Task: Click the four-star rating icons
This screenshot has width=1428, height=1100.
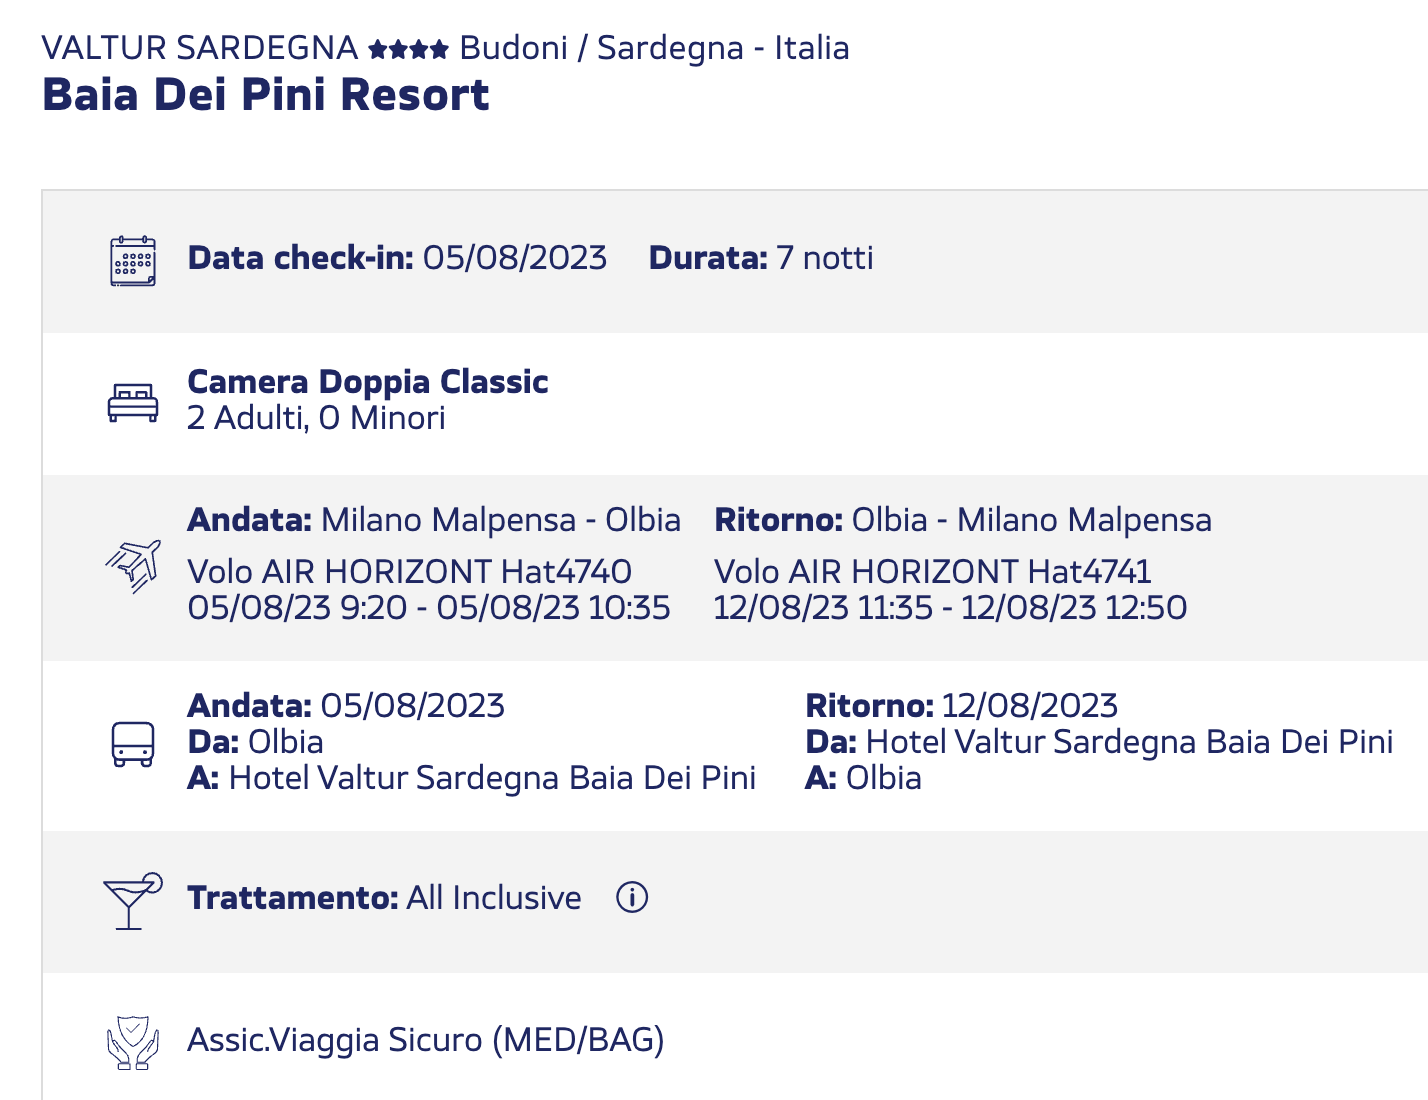Action: click(x=408, y=48)
